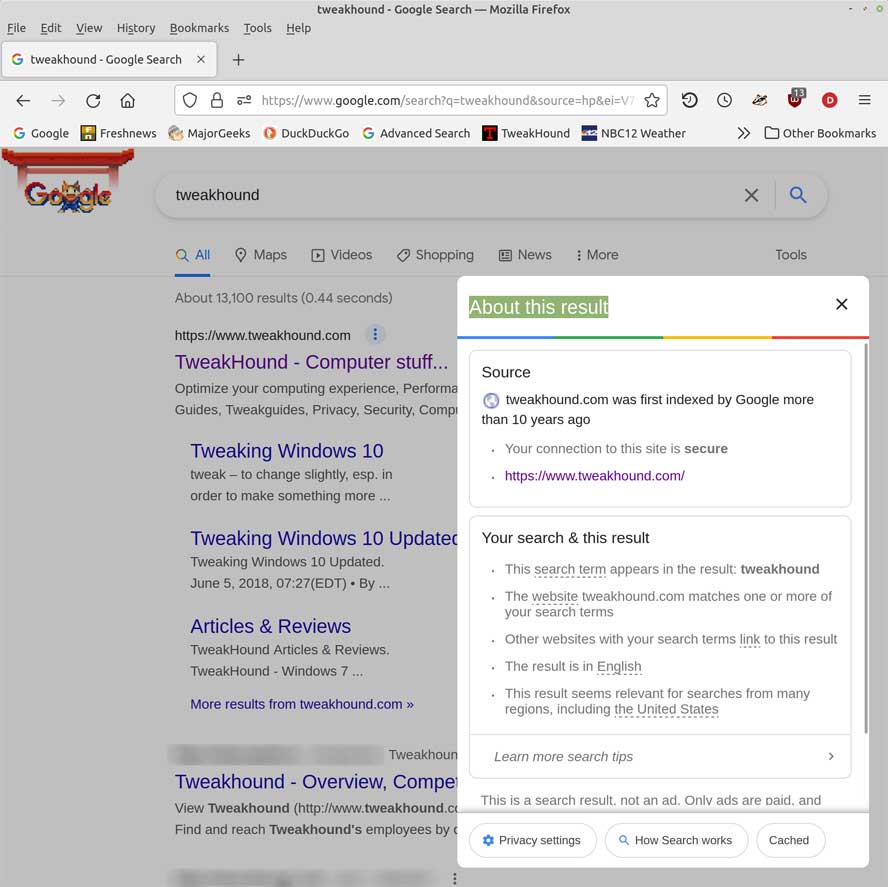
Task: Click the red D extension icon
Action: 829,100
